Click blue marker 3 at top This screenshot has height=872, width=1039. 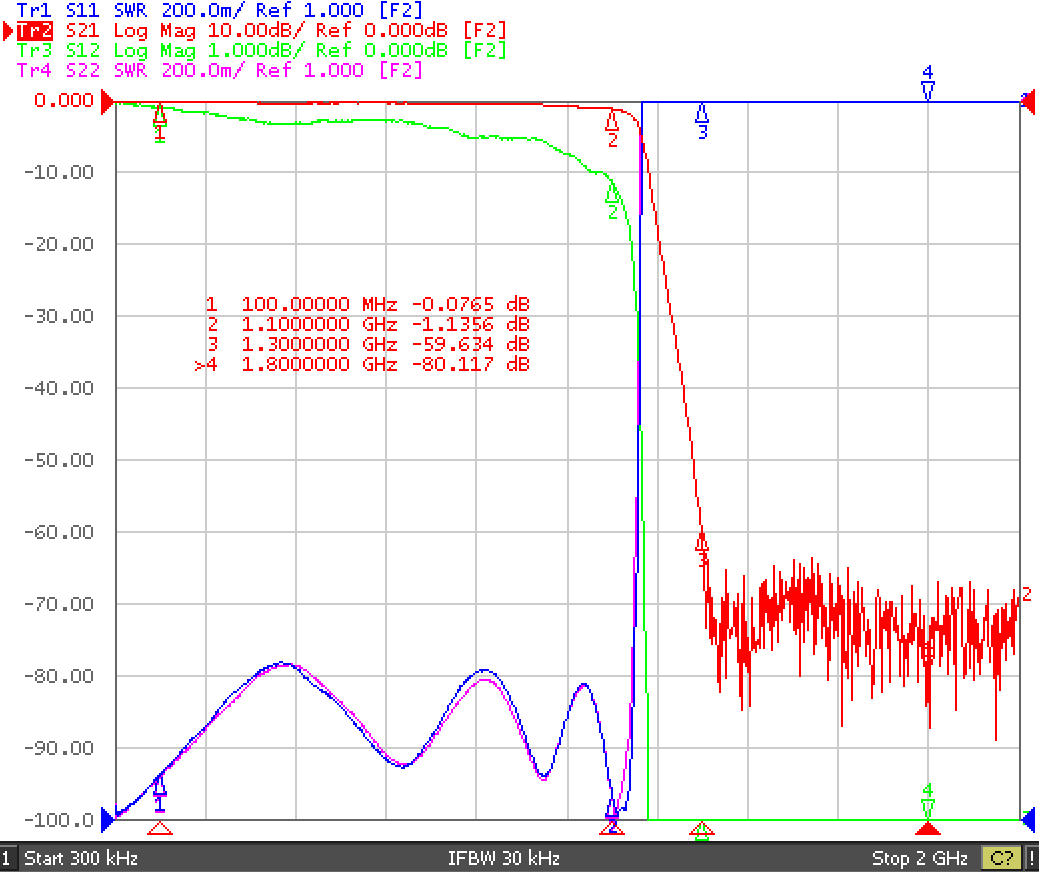coord(702,120)
